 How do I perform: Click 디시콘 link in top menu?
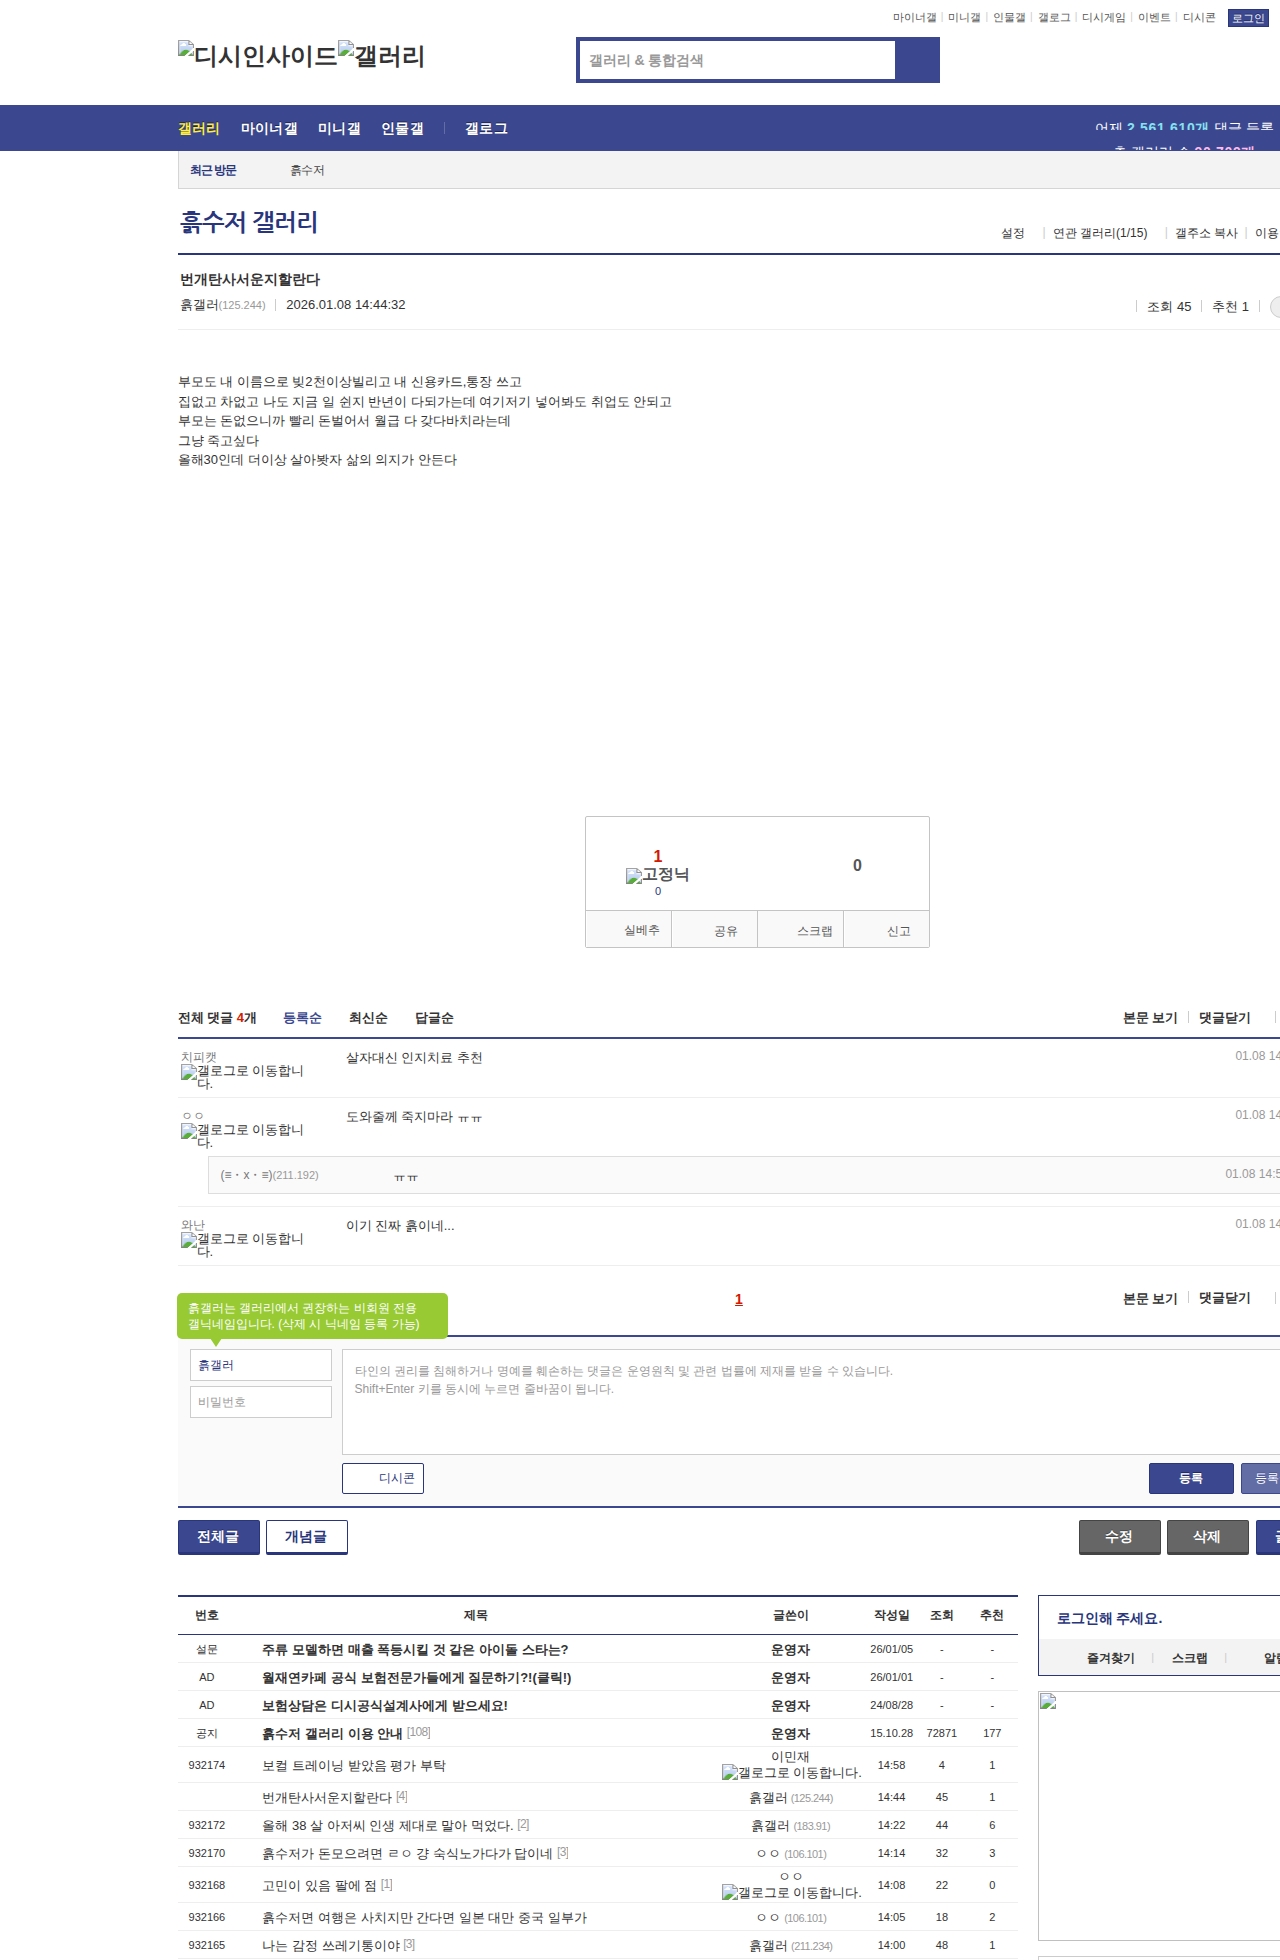click(x=1199, y=18)
